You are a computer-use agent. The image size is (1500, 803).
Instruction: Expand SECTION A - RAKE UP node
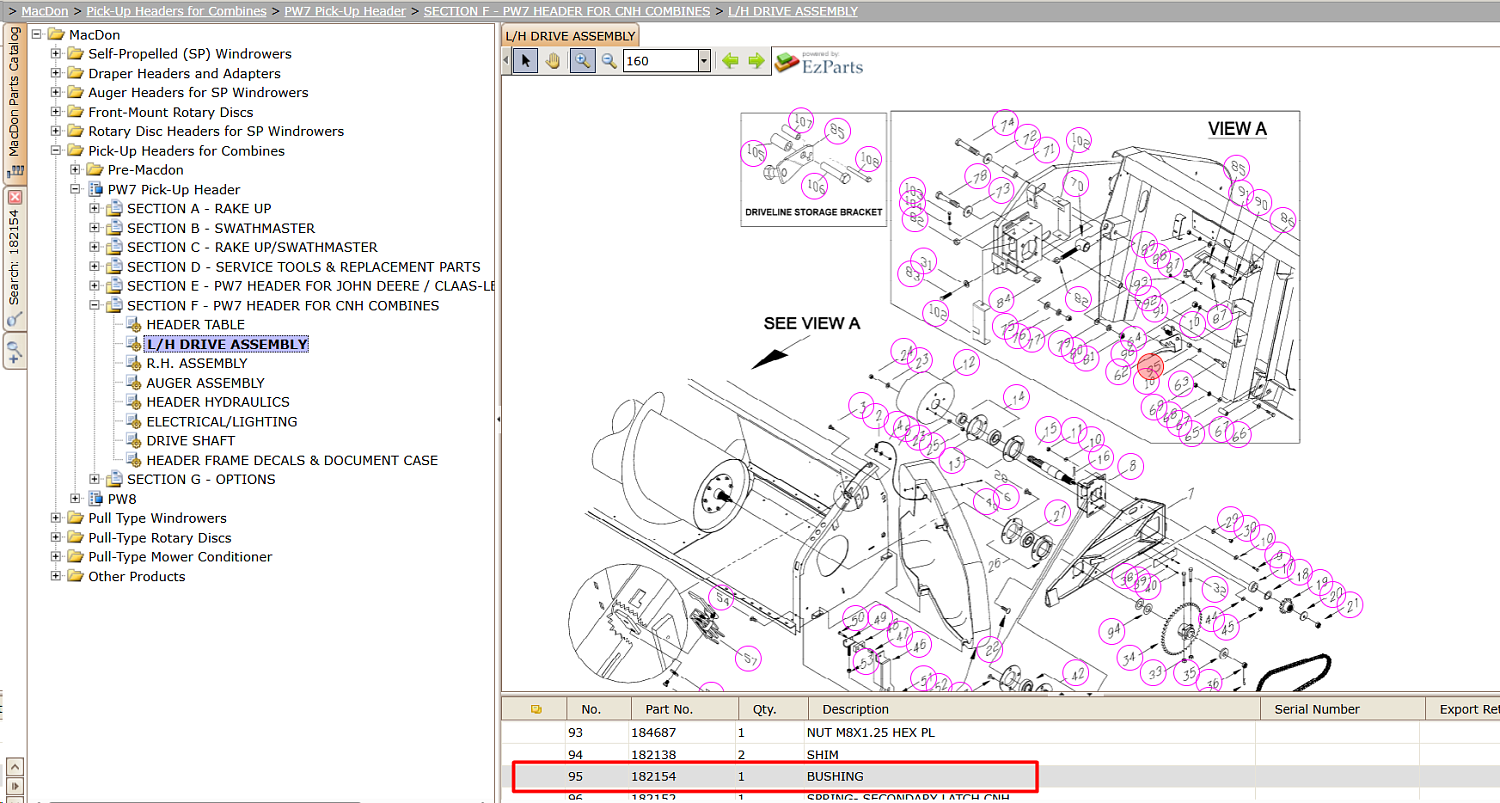point(95,209)
